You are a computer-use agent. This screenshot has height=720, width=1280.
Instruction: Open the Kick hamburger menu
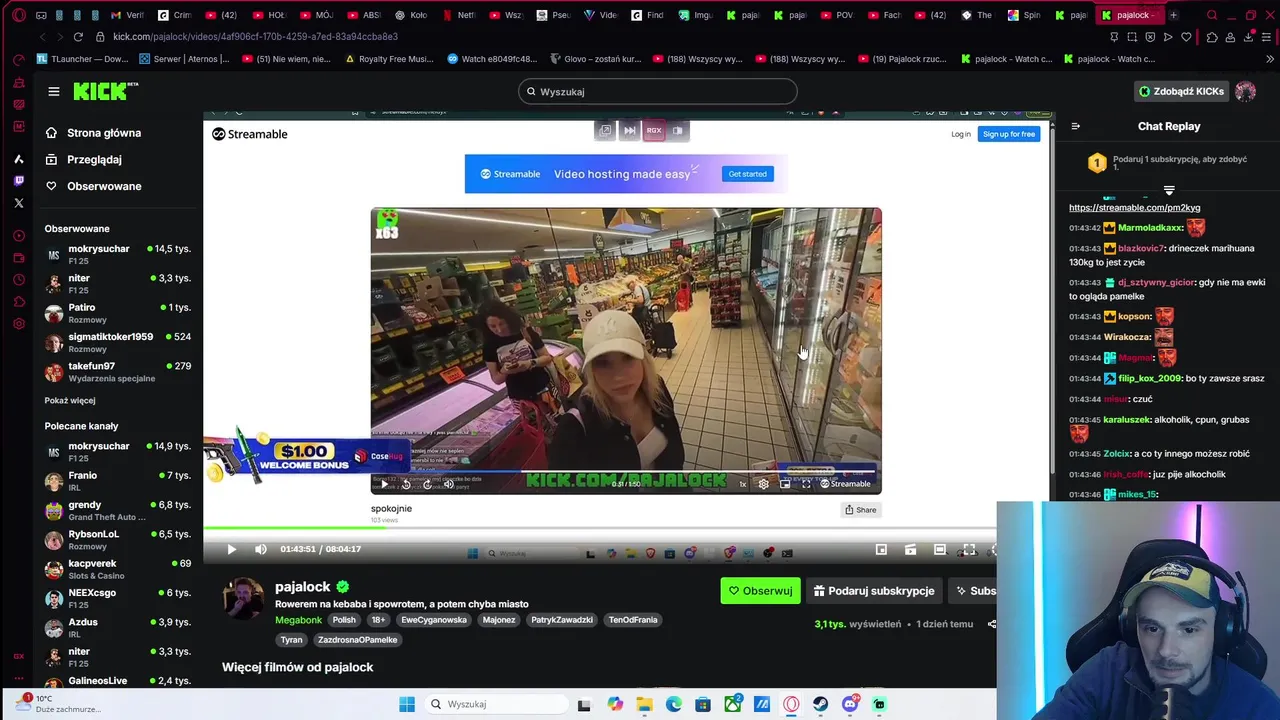point(54,91)
